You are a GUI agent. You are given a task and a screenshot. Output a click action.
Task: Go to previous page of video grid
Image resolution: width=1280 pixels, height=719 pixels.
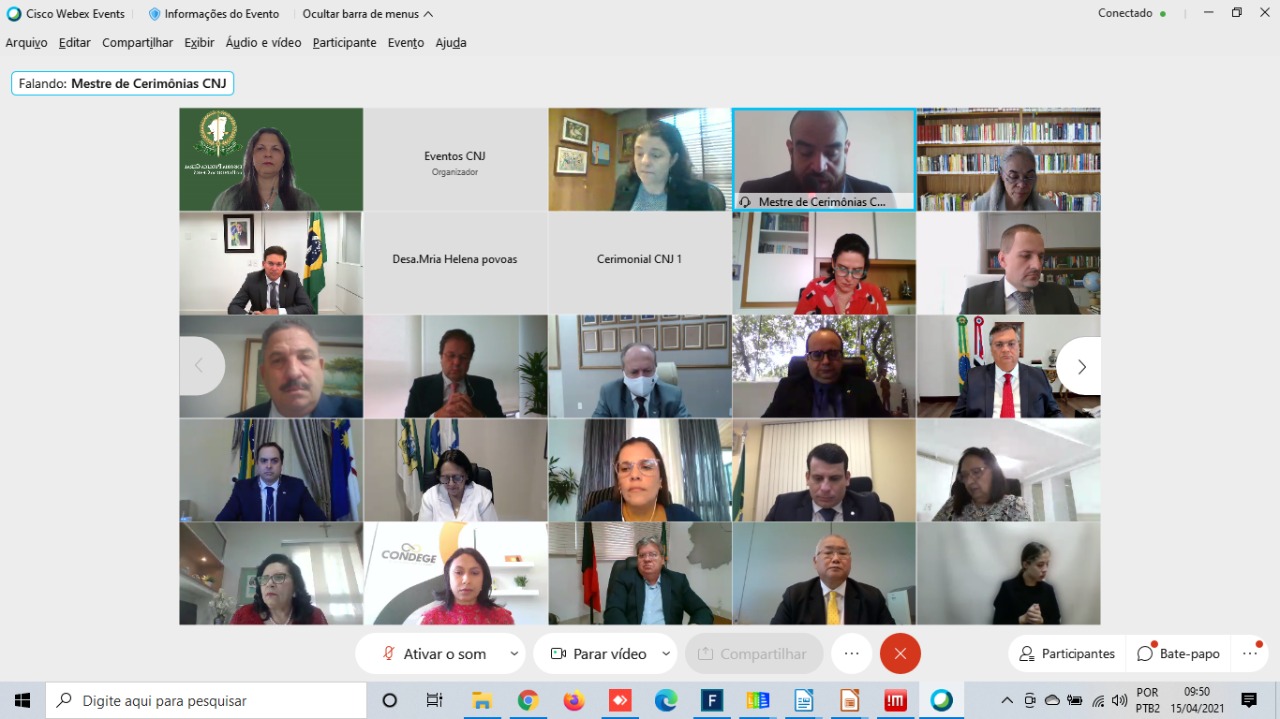point(199,366)
